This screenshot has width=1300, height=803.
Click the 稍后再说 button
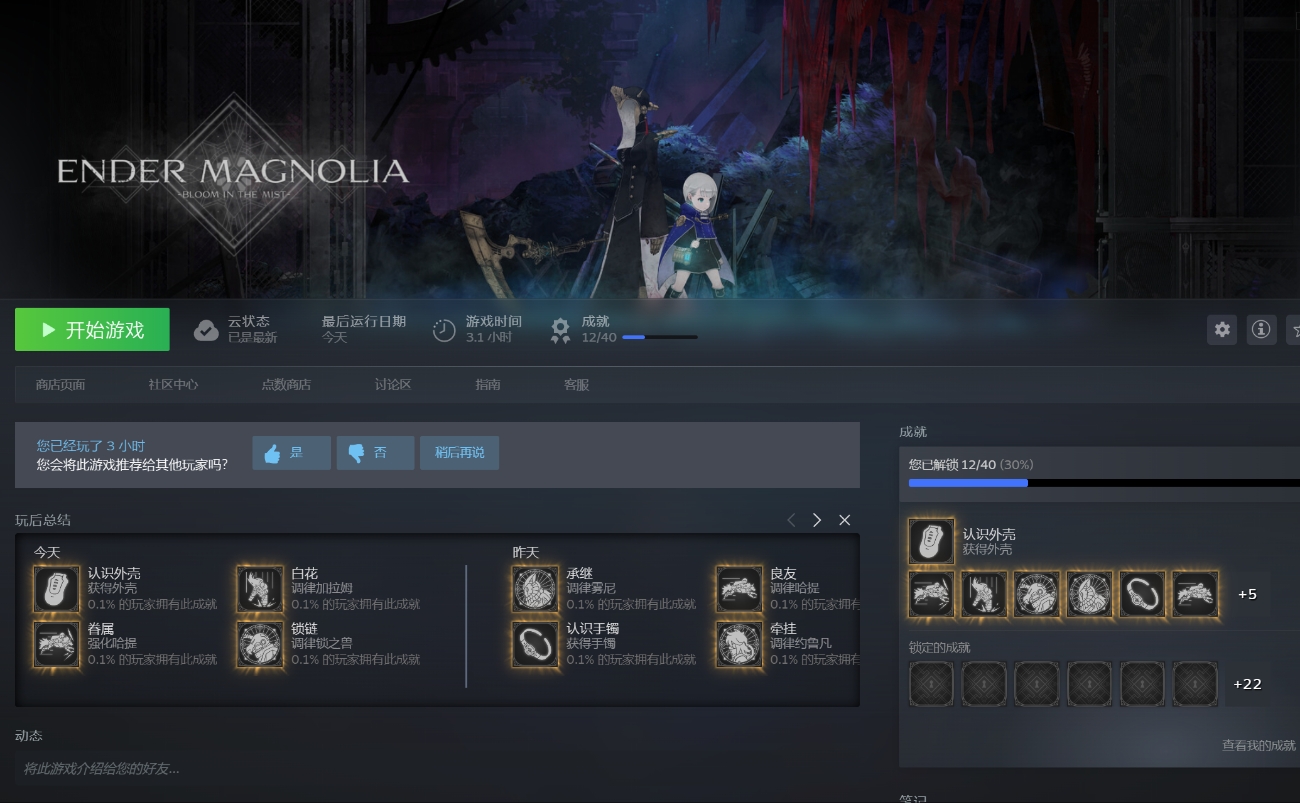pyautogui.click(x=459, y=453)
